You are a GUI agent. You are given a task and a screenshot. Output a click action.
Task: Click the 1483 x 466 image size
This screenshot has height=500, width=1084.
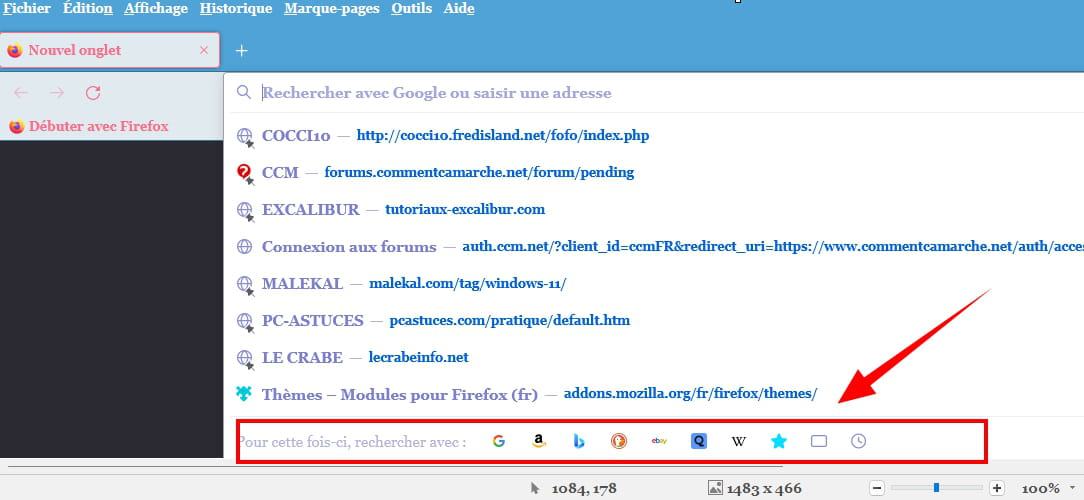pos(764,488)
